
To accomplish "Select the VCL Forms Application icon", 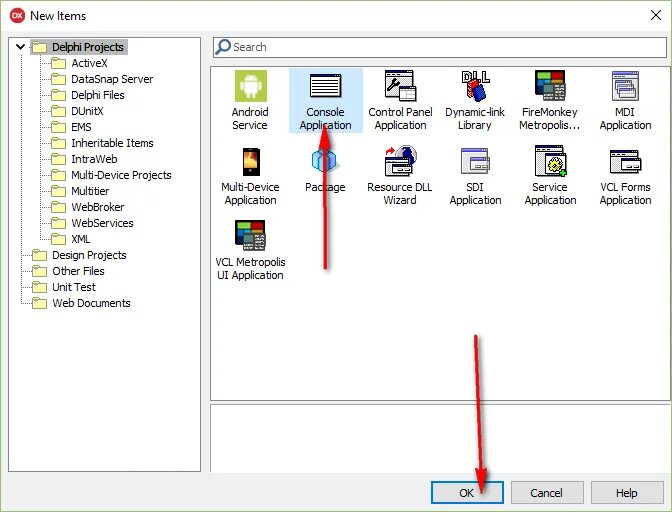I will tap(625, 162).
